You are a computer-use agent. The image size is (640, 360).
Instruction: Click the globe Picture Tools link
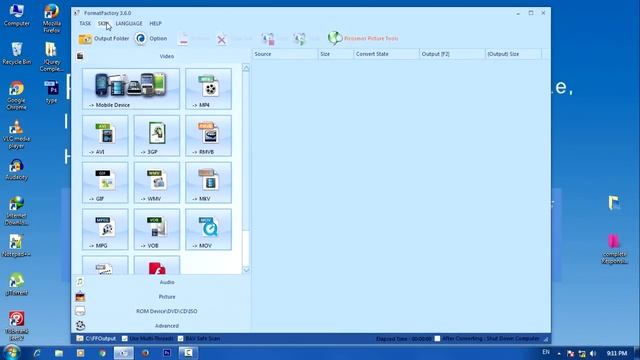(x=363, y=38)
